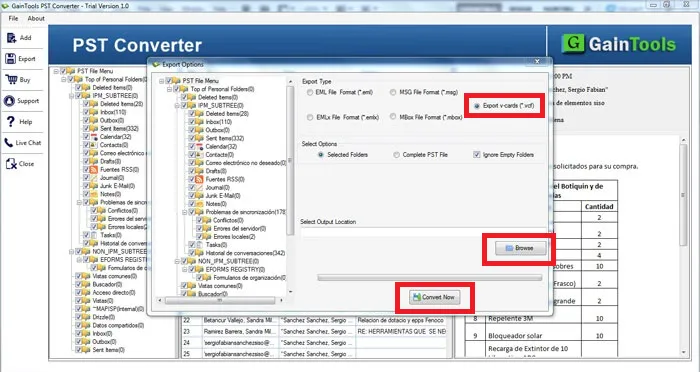700x372 pixels.
Task: Open the File menu
Action: (x=13, y=18)
